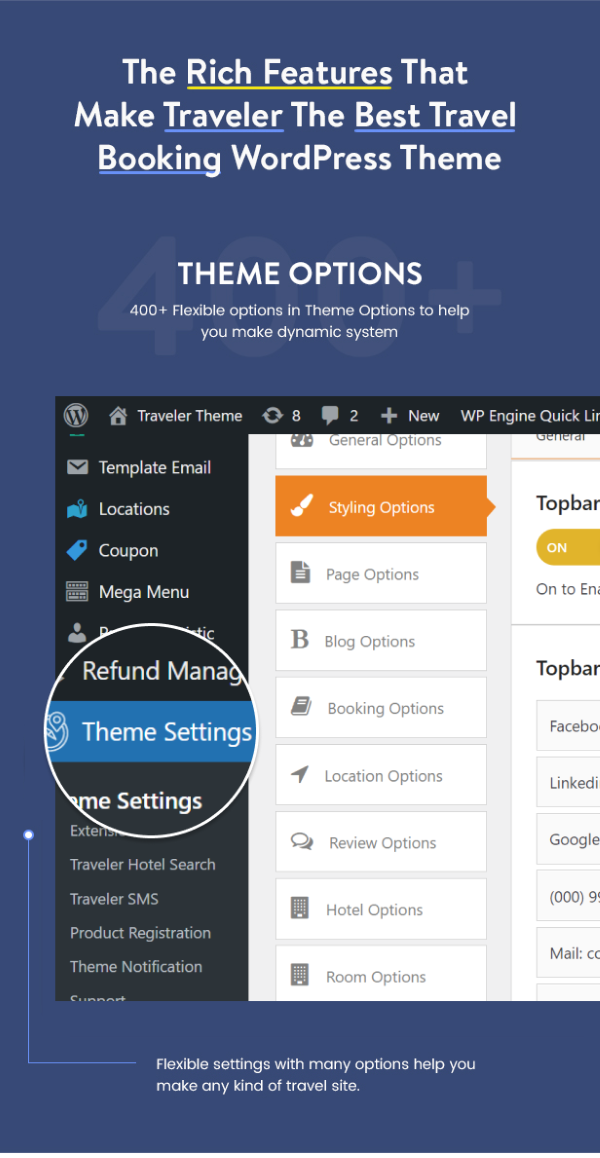The width and height of the screenshot is (600, 1158).
Task: Click the Product Registration link
Action: click(x=140, y=933)
